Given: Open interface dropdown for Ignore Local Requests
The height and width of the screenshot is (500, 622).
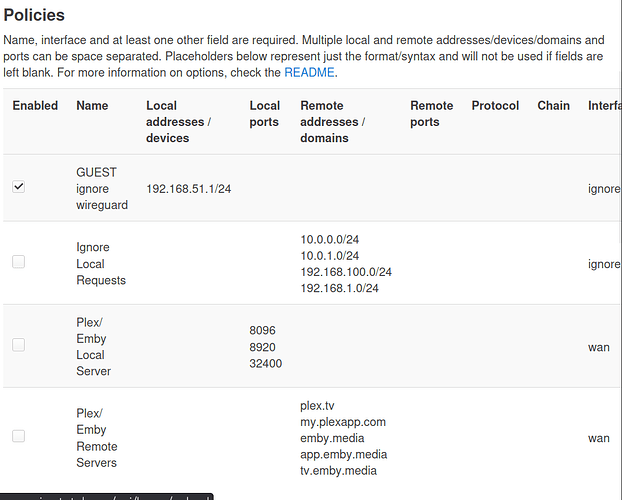Looking at the screenshot, I should pos(605,264).
